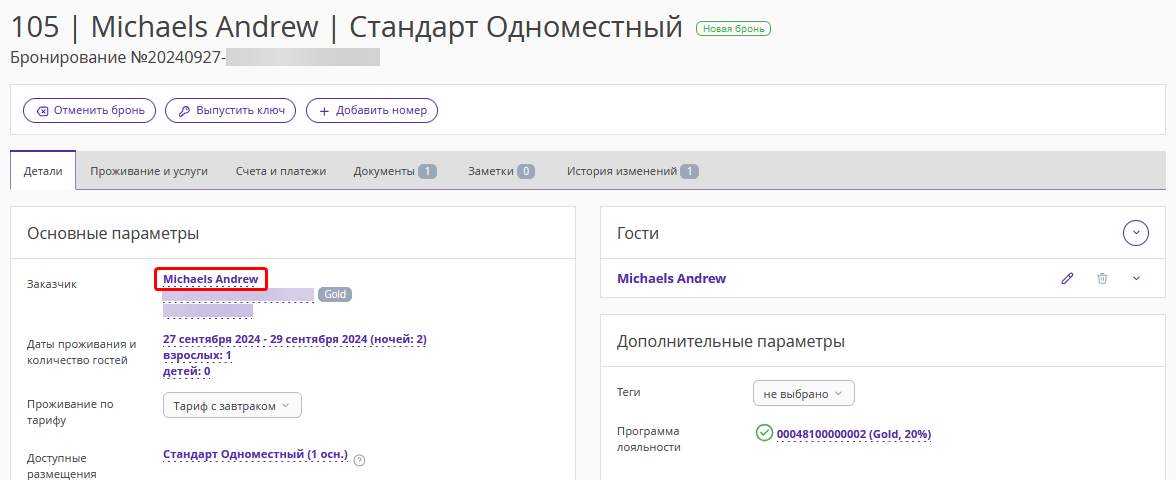Click the pencil edit icon for guest Michaels Andrew
The image size is (1176, 480).
pyautogui.click(x=1067, y=278)
